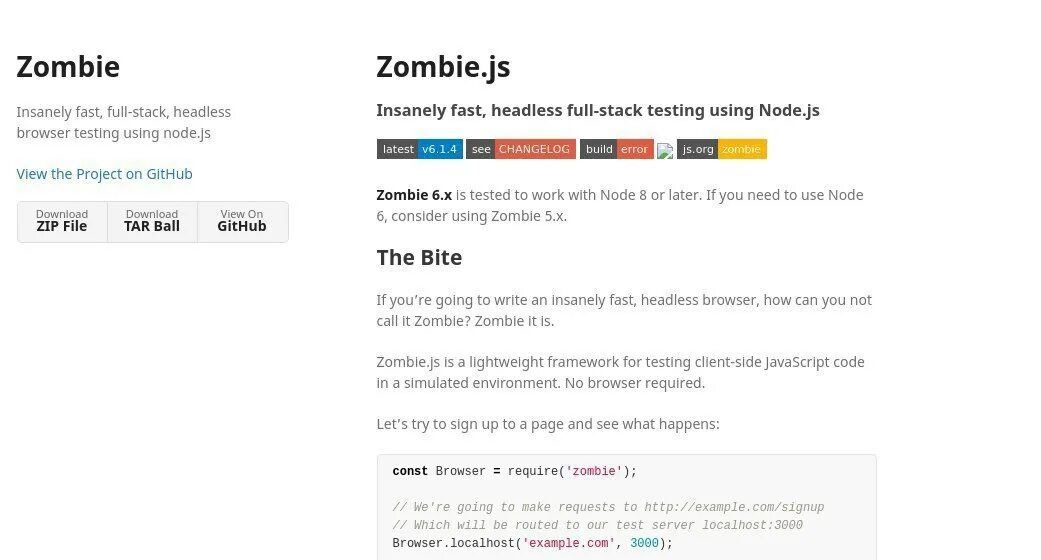Click code line const Browser = require('zombie')
The height and width of the screenshot is (560, 1041).
coord(515,471)
